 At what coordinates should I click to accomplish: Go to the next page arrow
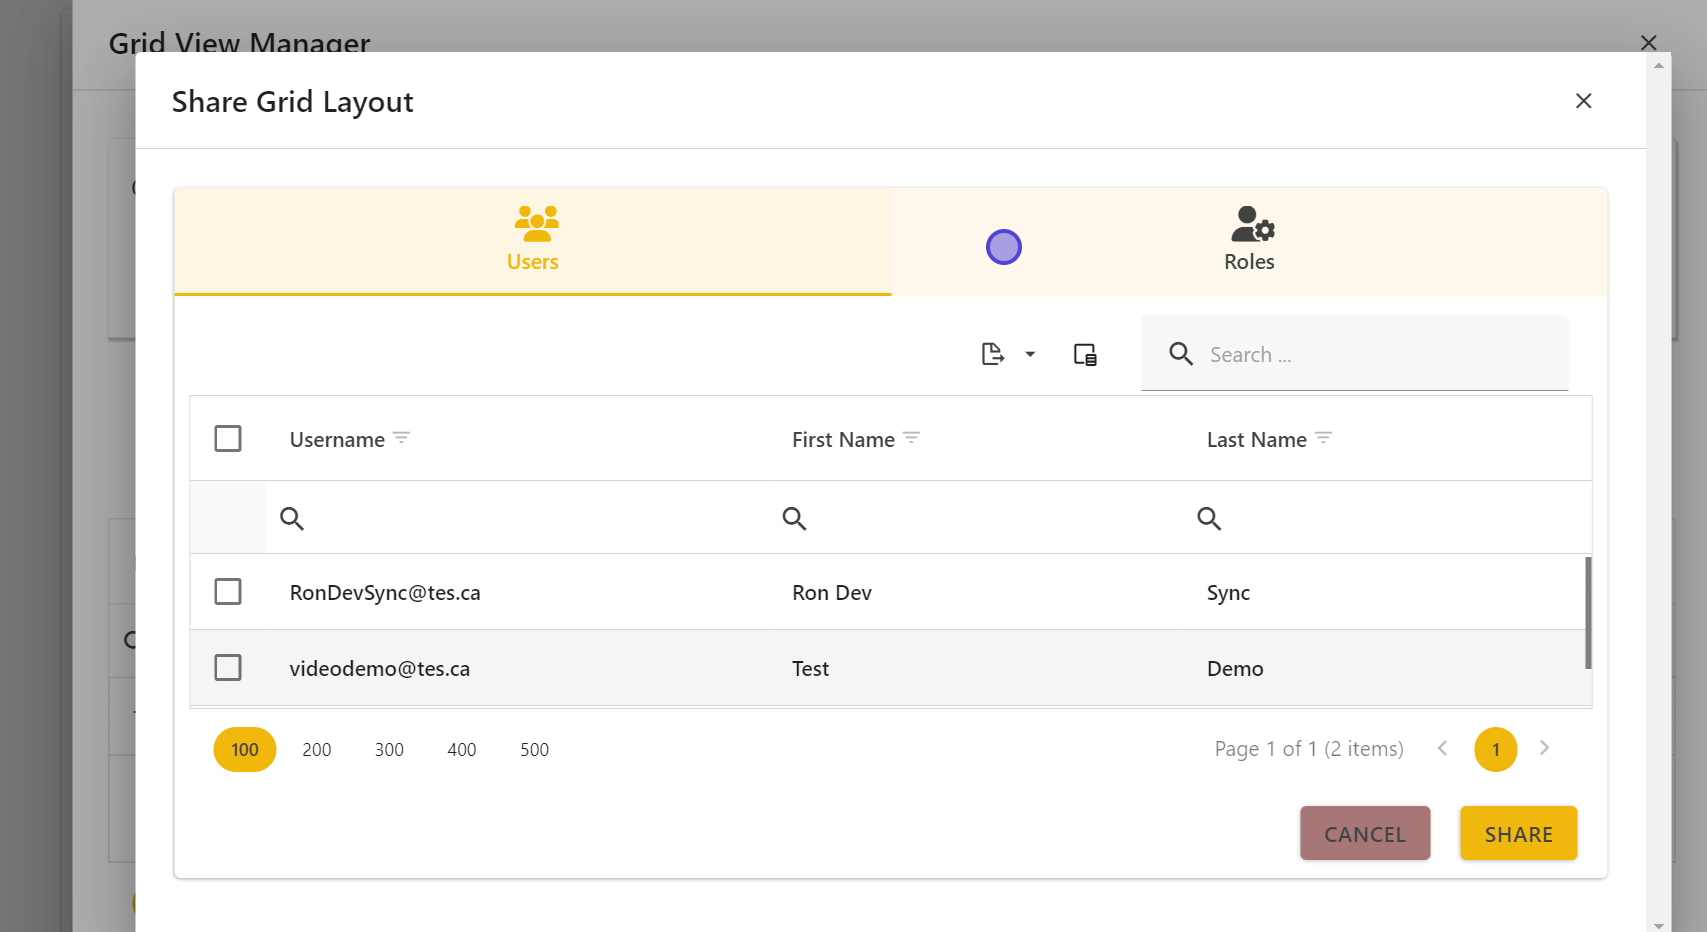coord(1544,748)
